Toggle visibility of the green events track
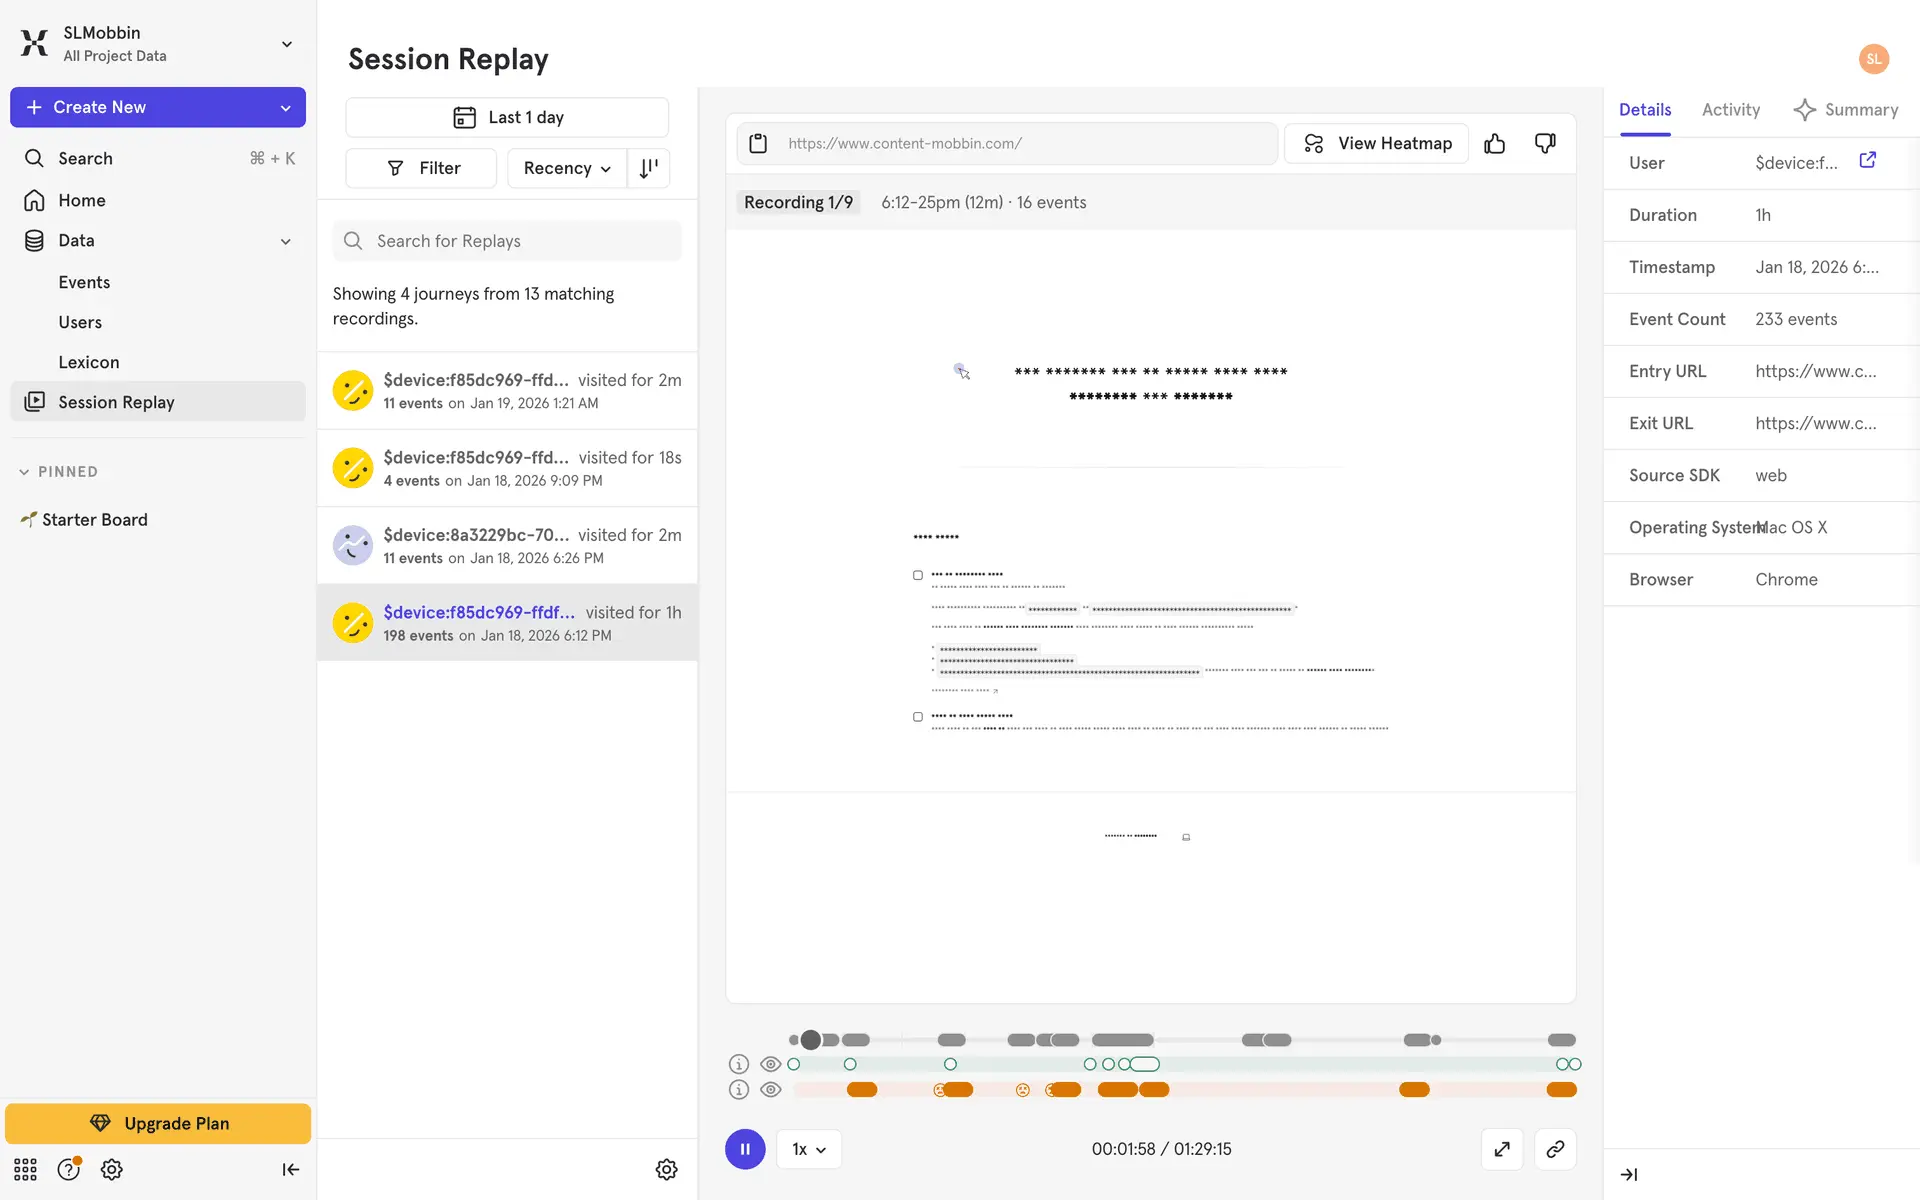Image resolution: width=1920 pixels, height=1200 pixels. coord(770,1064)
